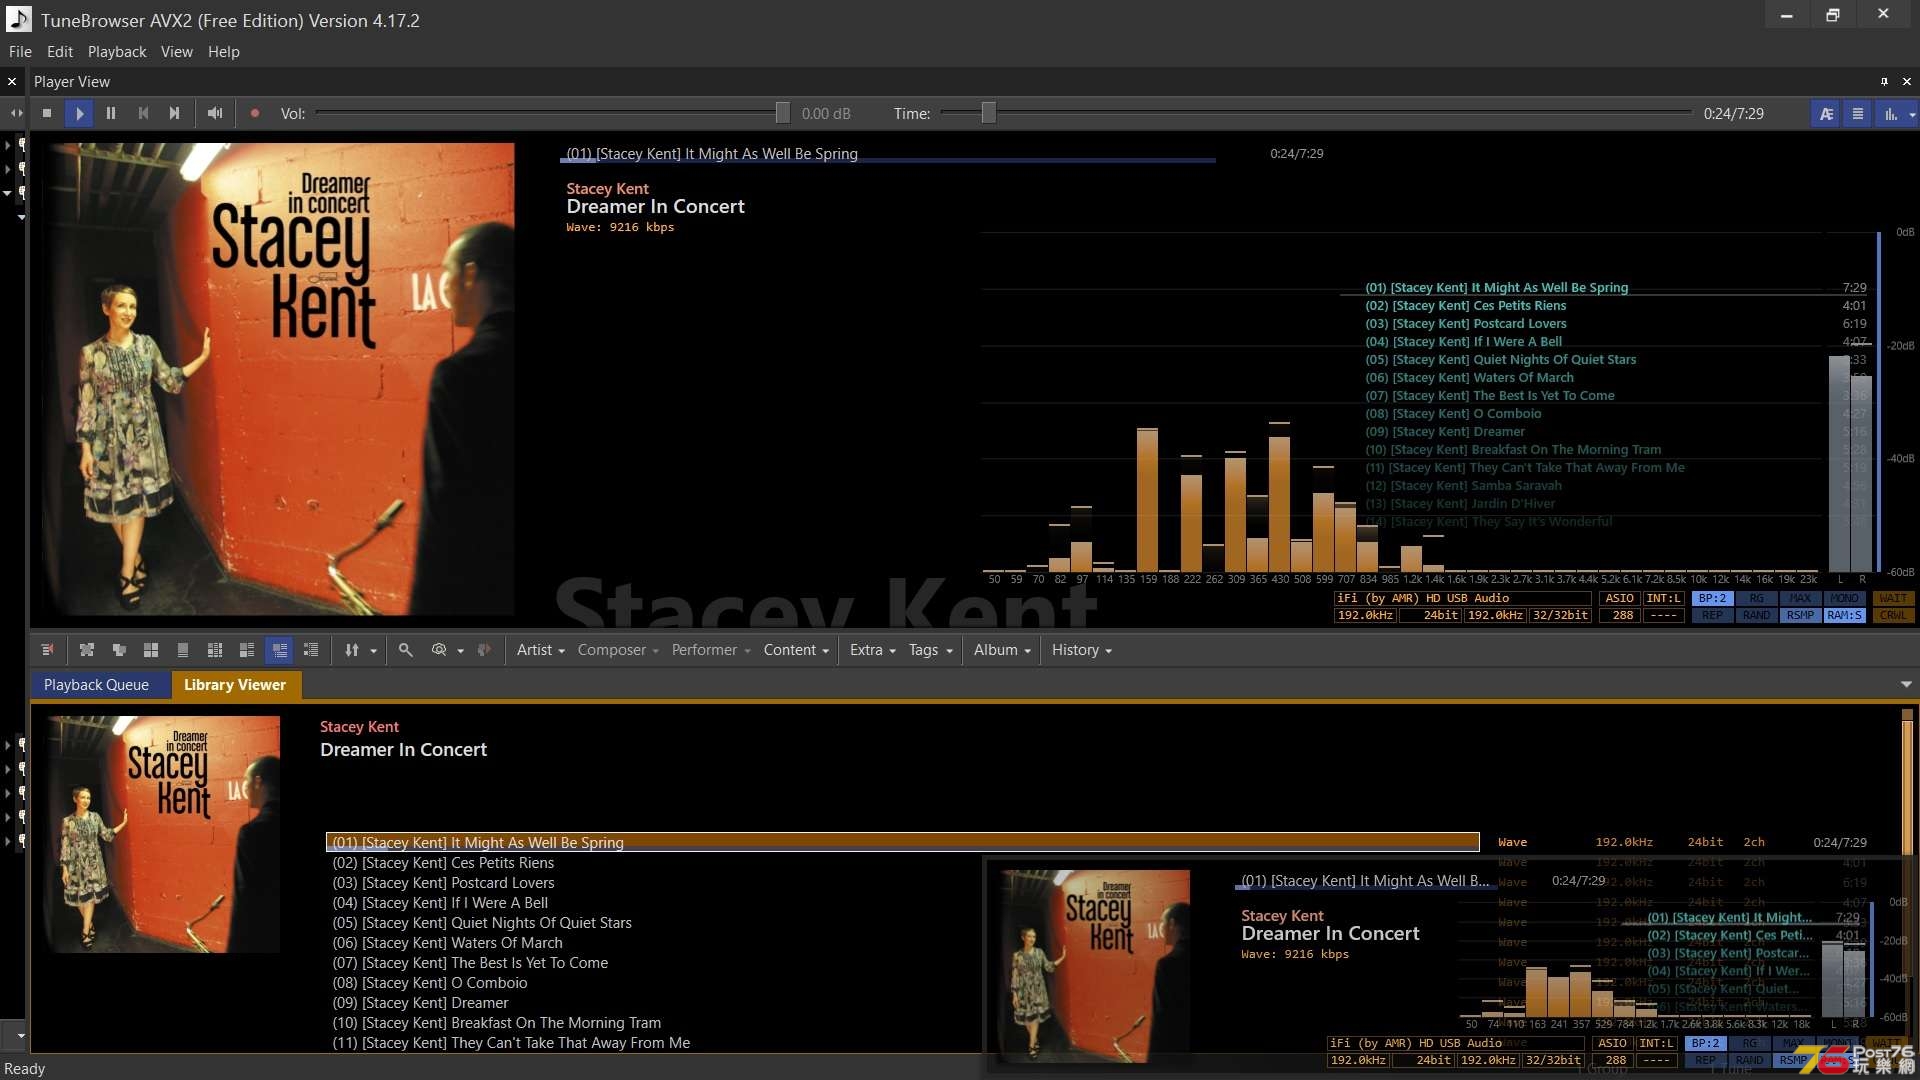Open the Extra filter dropdown
Screen dimensions: 1920x1080
[x=873, y=650]
